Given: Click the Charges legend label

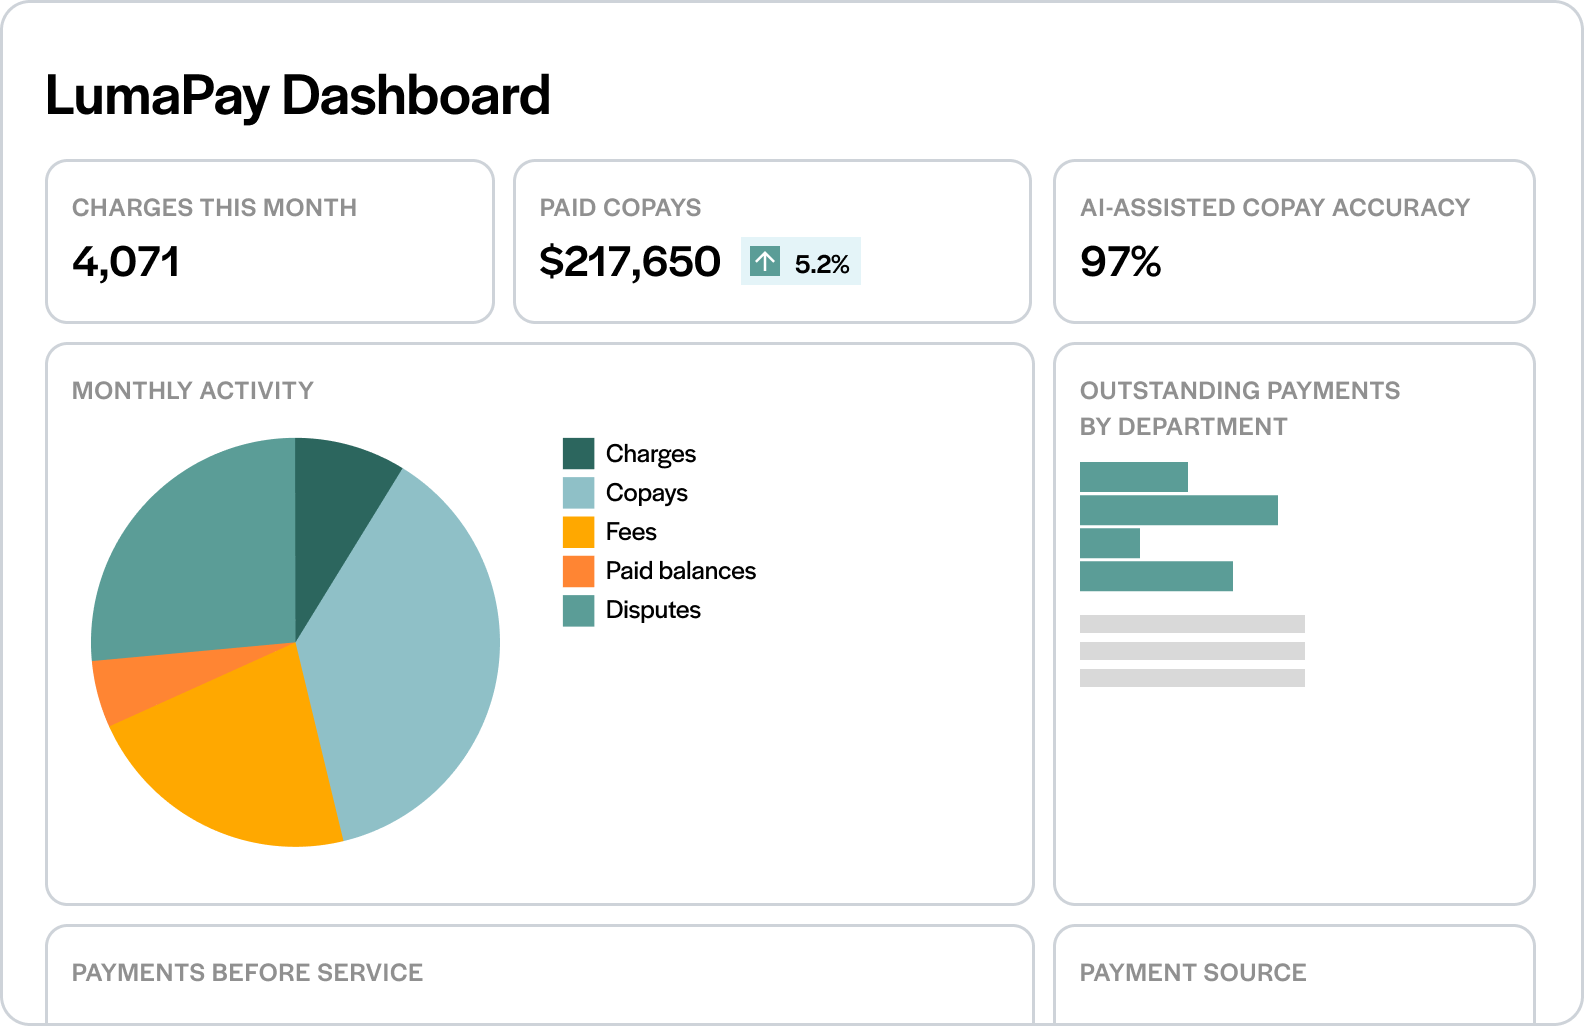Looking at the screenshot, I should tap(651, 454).
